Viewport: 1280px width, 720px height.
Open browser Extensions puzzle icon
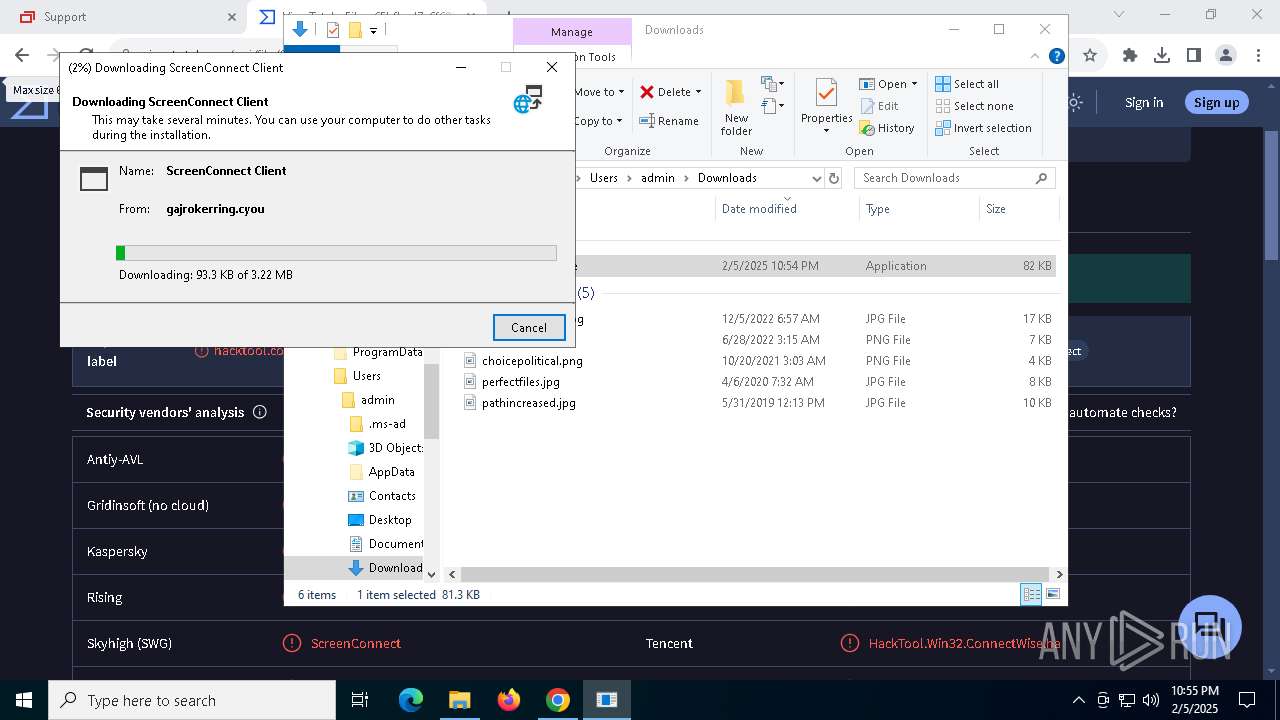1130,56
